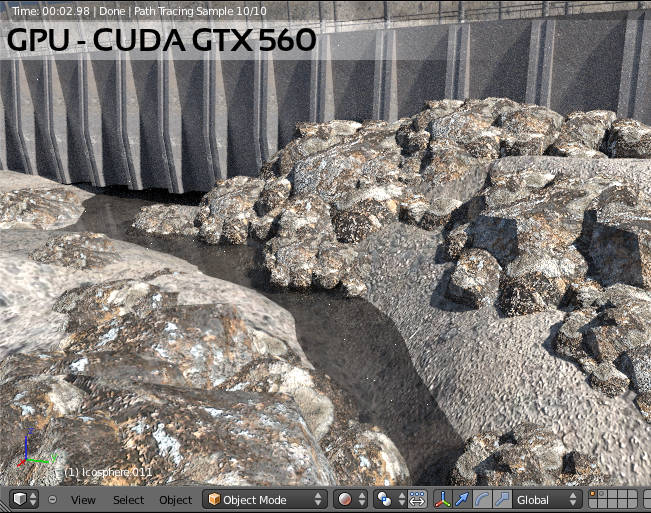651x513 pixels.
Task: Enable the rotate manipulator arc
Action: [x=482, y=499]
